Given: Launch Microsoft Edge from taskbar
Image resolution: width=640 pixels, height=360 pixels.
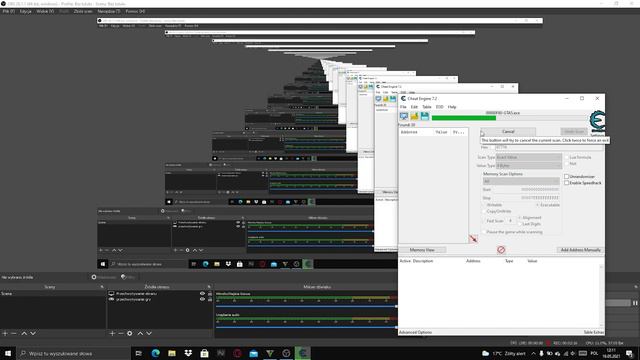Looking at the screenshot, I should click(156, 353).
